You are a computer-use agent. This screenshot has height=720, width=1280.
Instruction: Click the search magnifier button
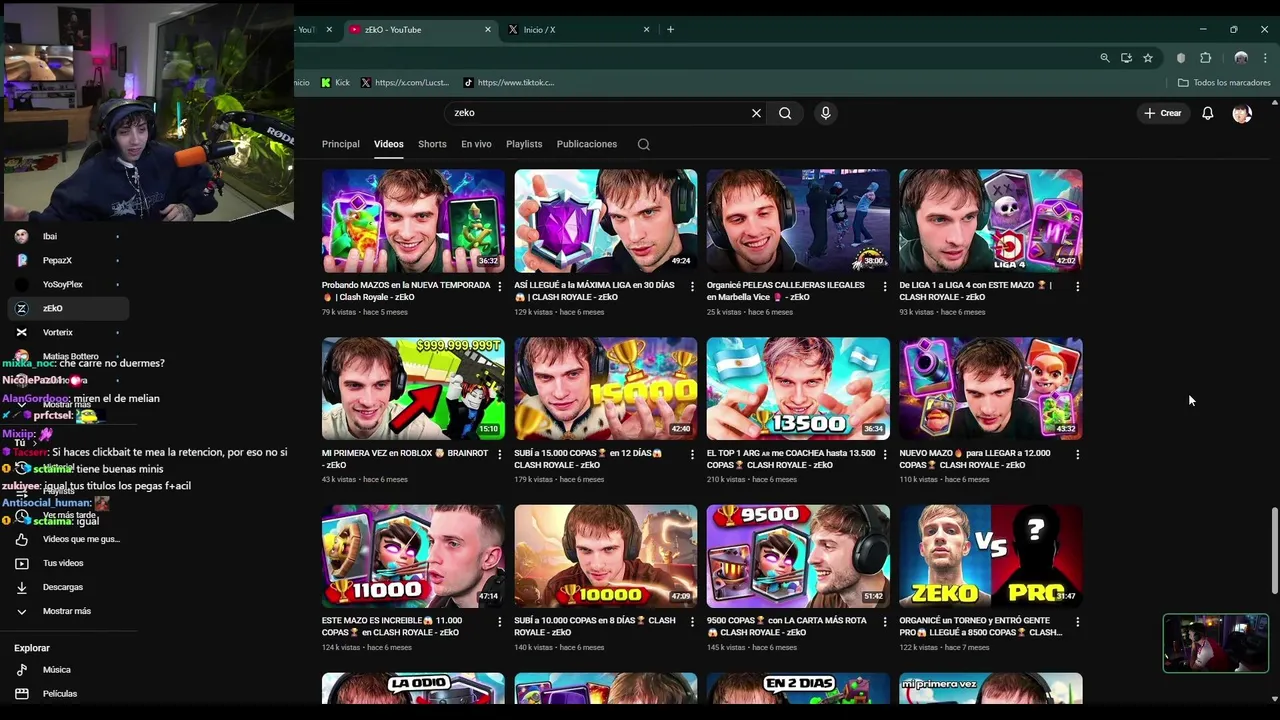pos(785,113)
